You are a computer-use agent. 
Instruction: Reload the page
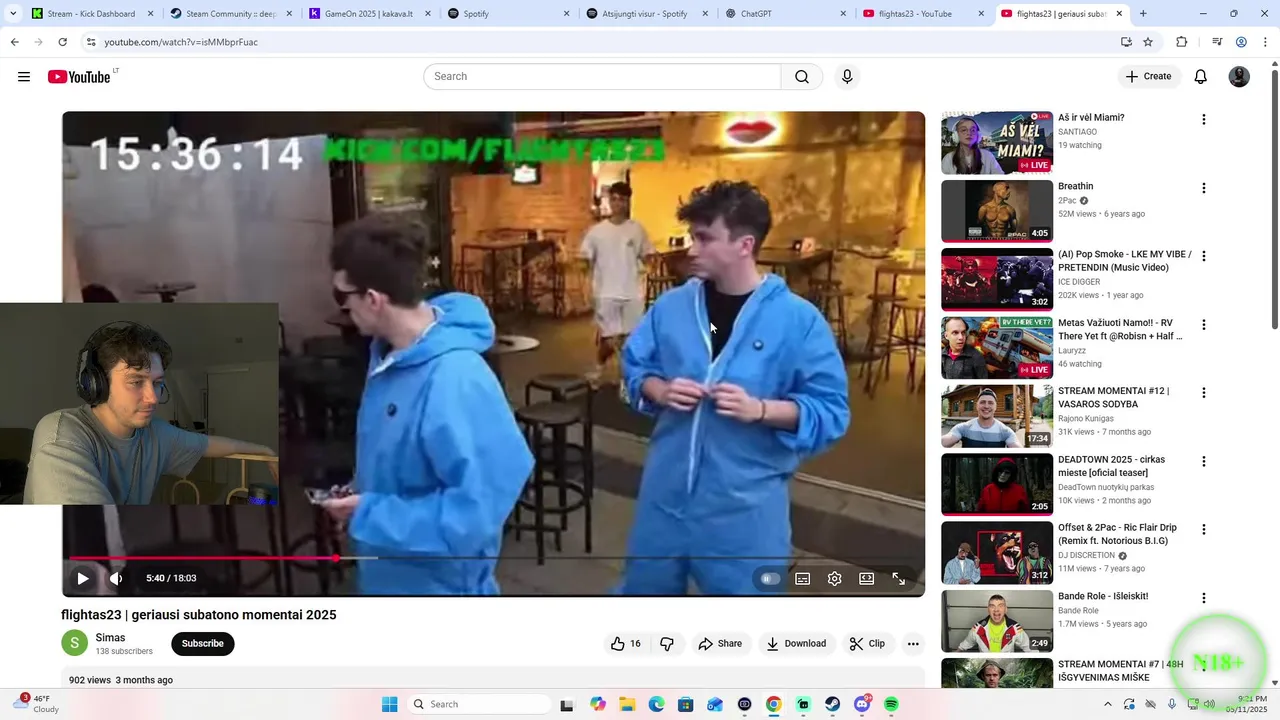[62, 42]
